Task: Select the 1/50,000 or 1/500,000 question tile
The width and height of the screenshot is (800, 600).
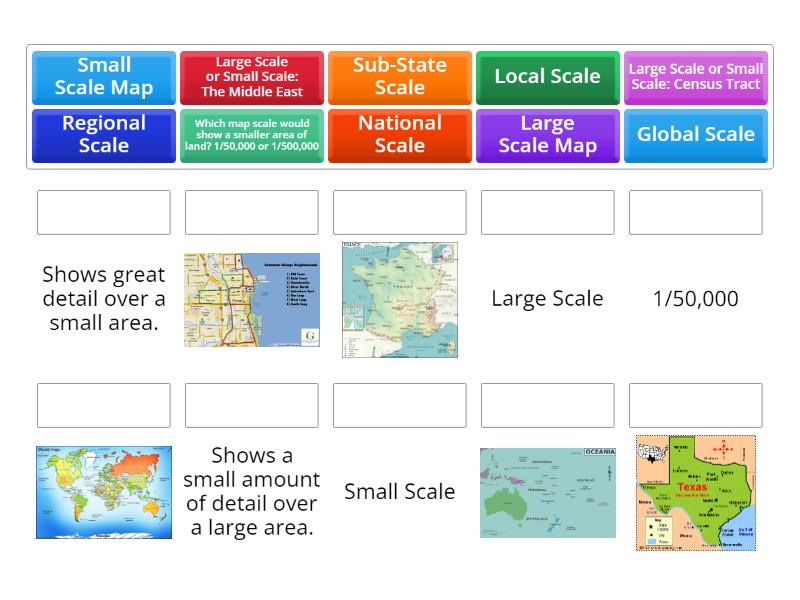Action: 252,136
